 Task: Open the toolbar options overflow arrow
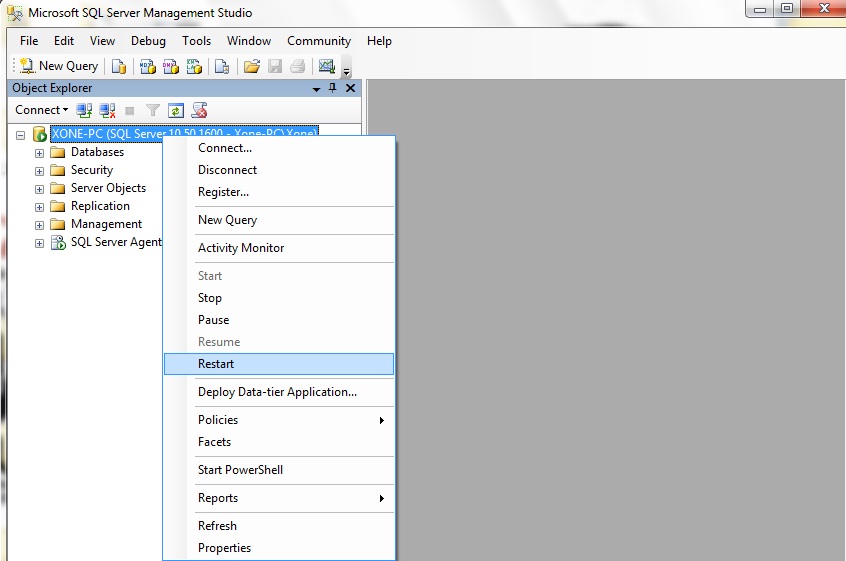coord(346,71)
